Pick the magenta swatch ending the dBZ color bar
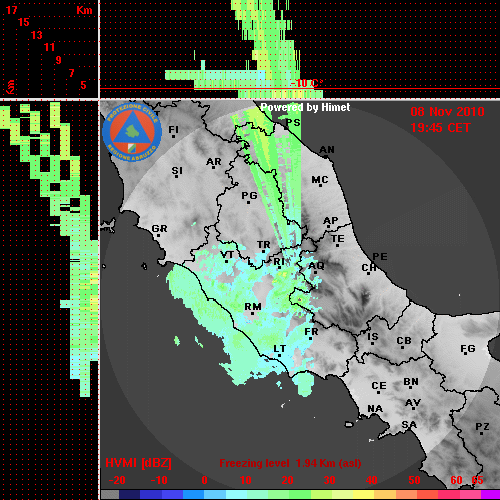This screenshot has width=500, height=500. coord(490,495)
